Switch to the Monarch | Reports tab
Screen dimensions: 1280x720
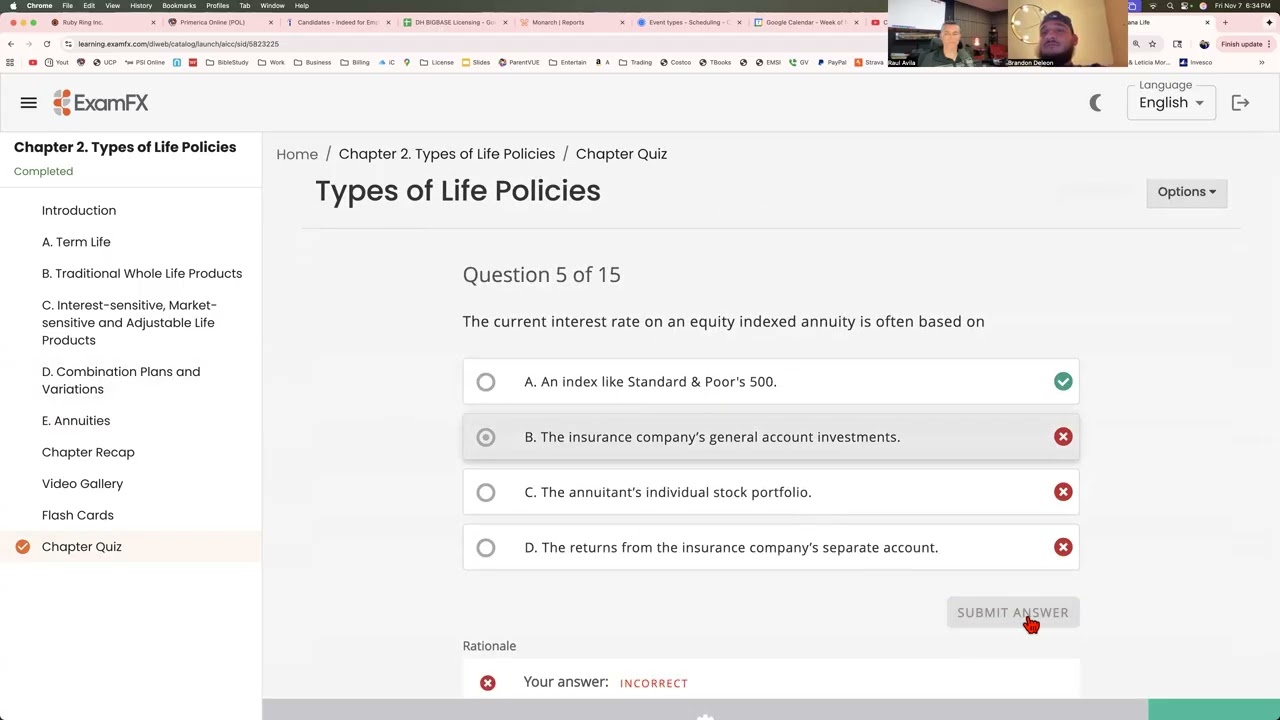tap(572, 22)
